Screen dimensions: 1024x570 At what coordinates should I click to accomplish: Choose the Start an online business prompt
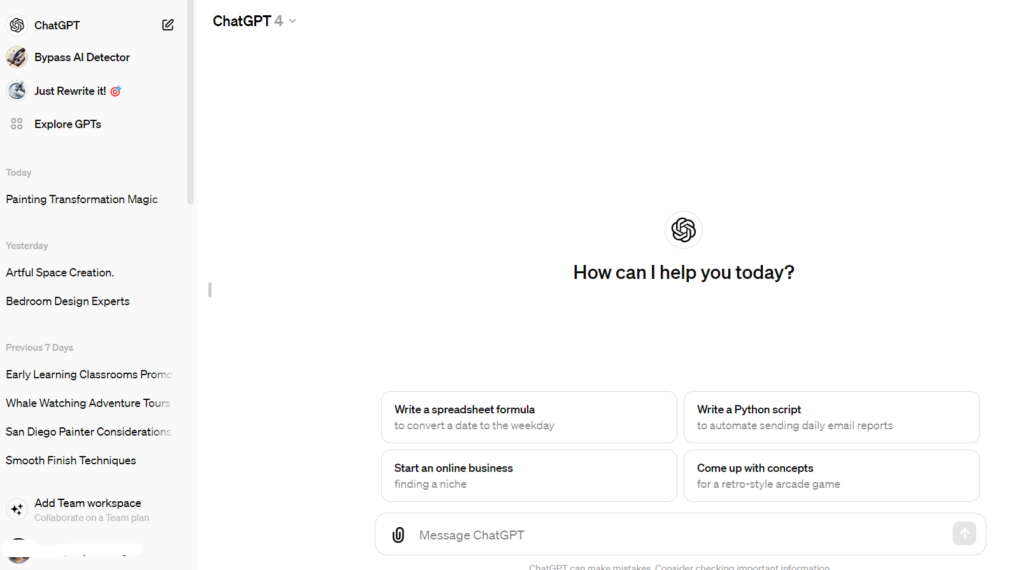529,476
